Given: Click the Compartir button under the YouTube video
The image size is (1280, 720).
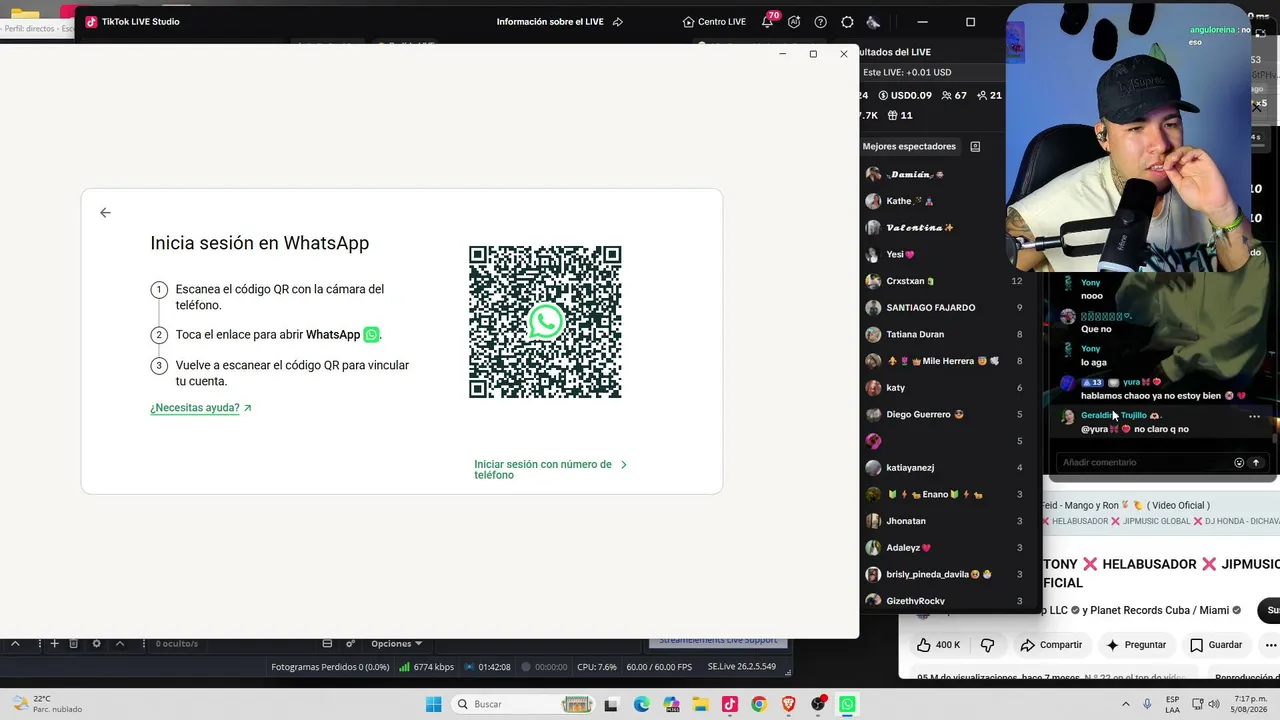Looking at the screenshot, I should (x=1051, y=645).
